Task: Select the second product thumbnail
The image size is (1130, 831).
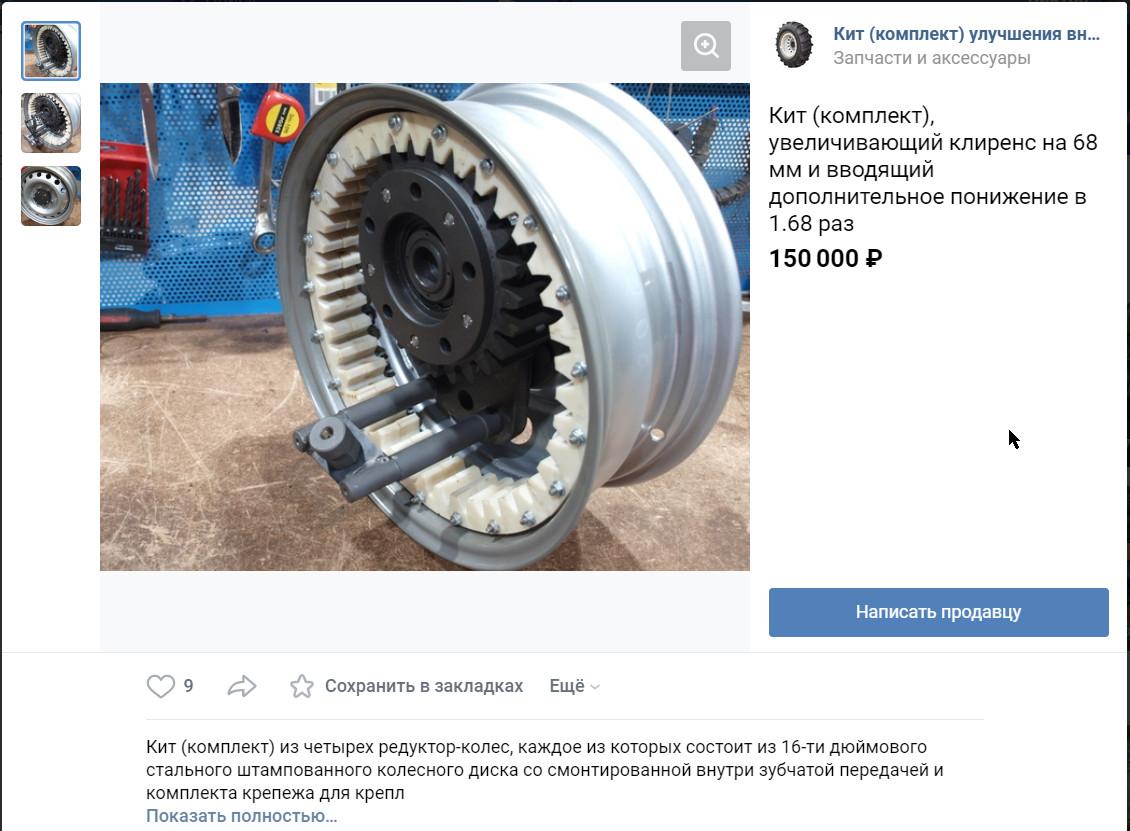Action: coord(51,123)
